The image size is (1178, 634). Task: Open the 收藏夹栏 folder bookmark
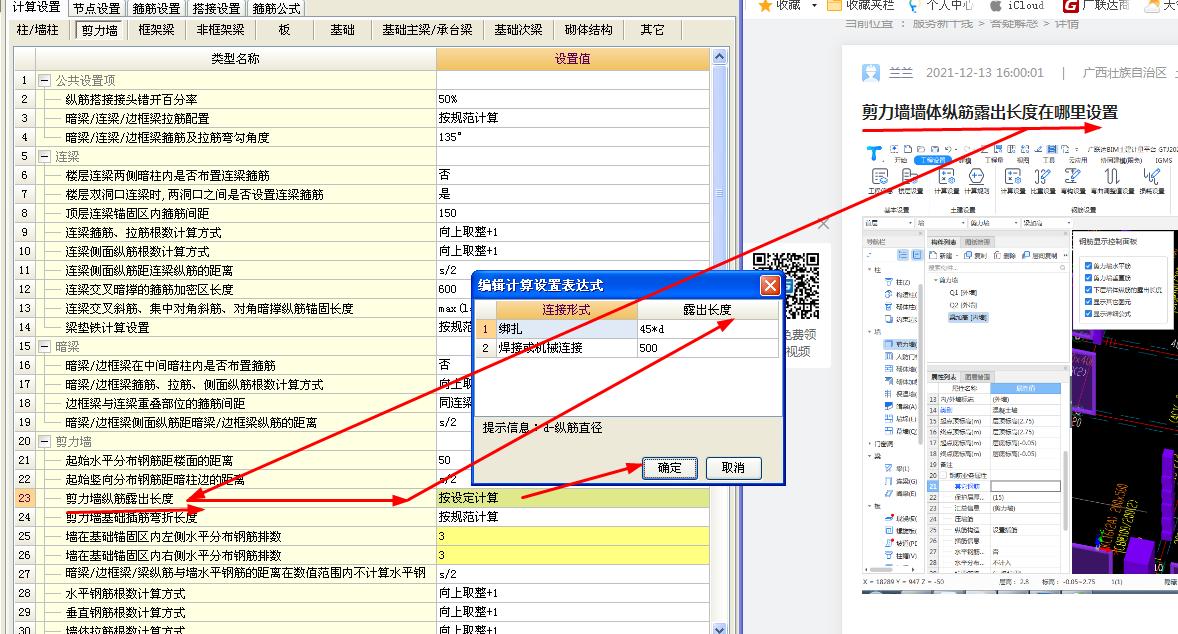tap(860, 5)
